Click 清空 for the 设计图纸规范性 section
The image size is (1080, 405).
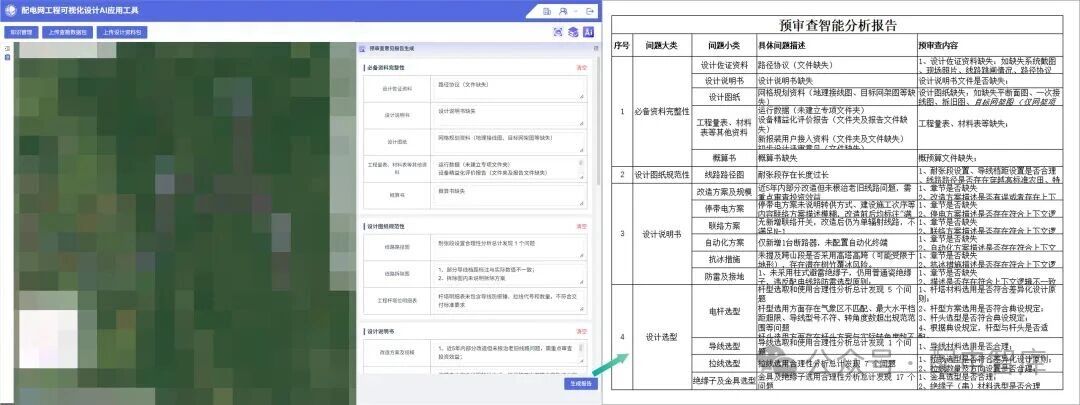point(581,227)
